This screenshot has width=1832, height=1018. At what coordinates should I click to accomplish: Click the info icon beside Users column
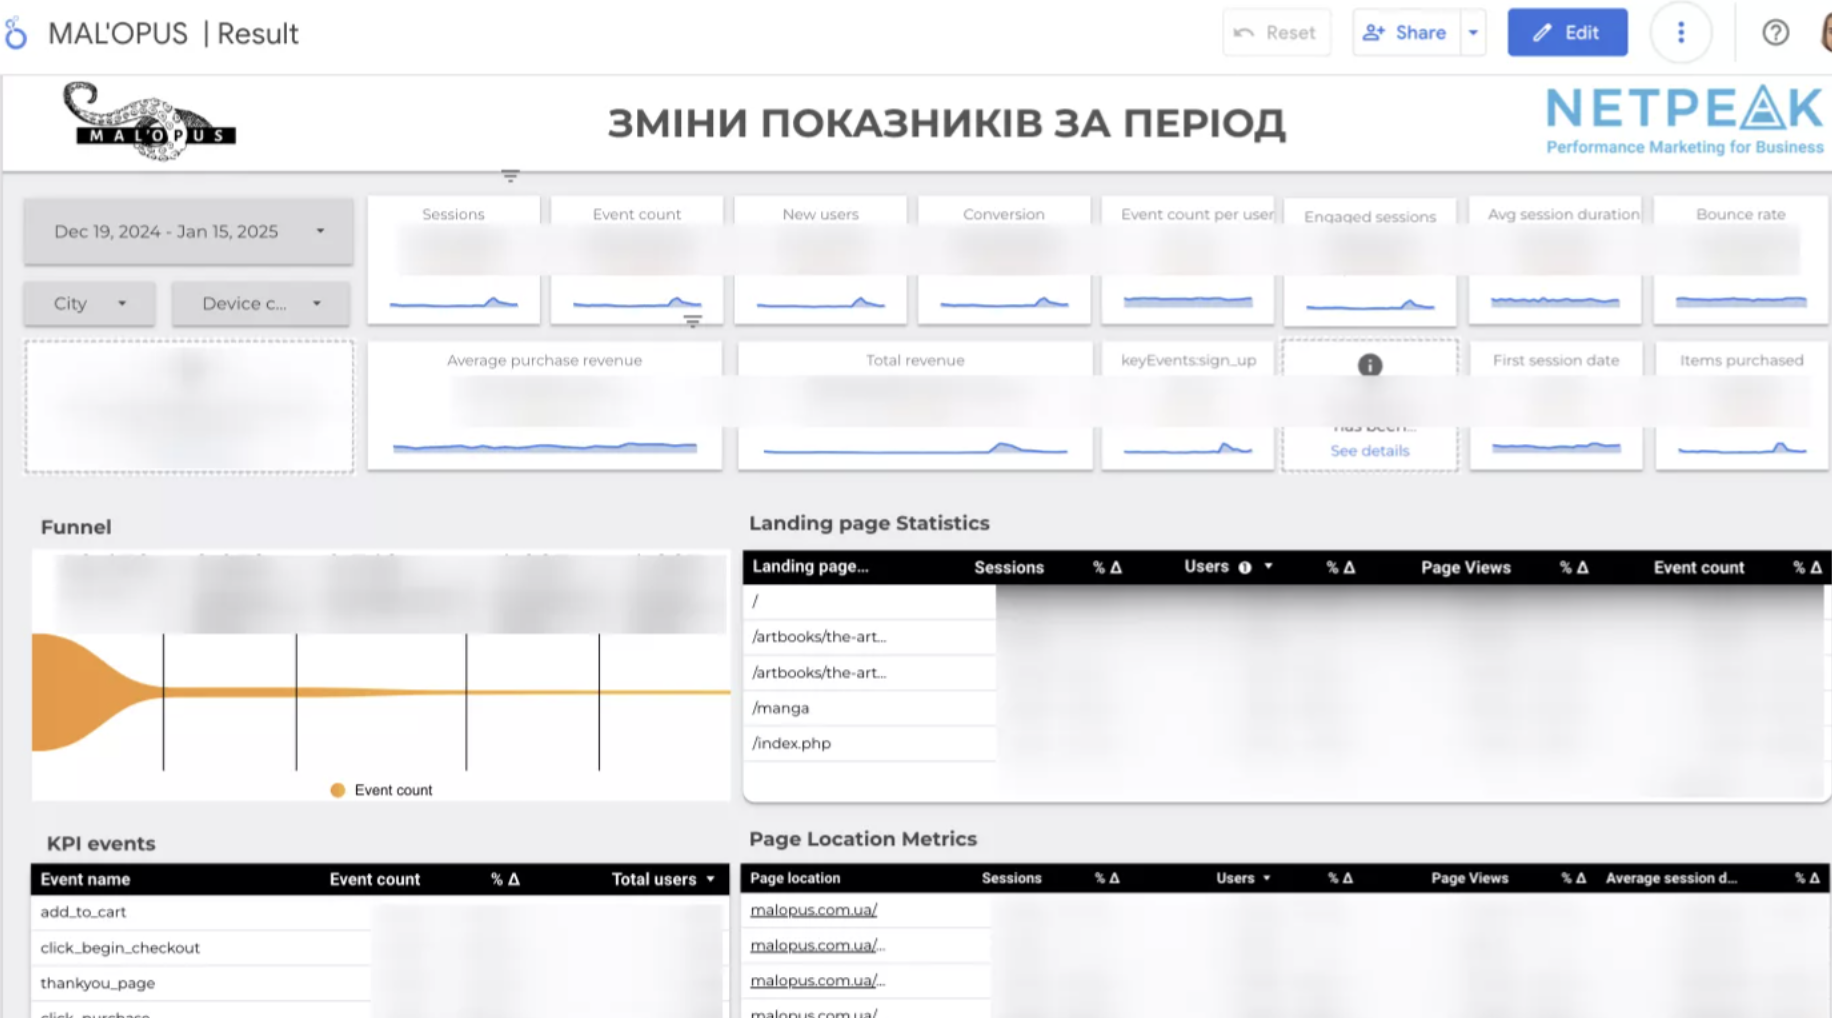point(1244,568)
